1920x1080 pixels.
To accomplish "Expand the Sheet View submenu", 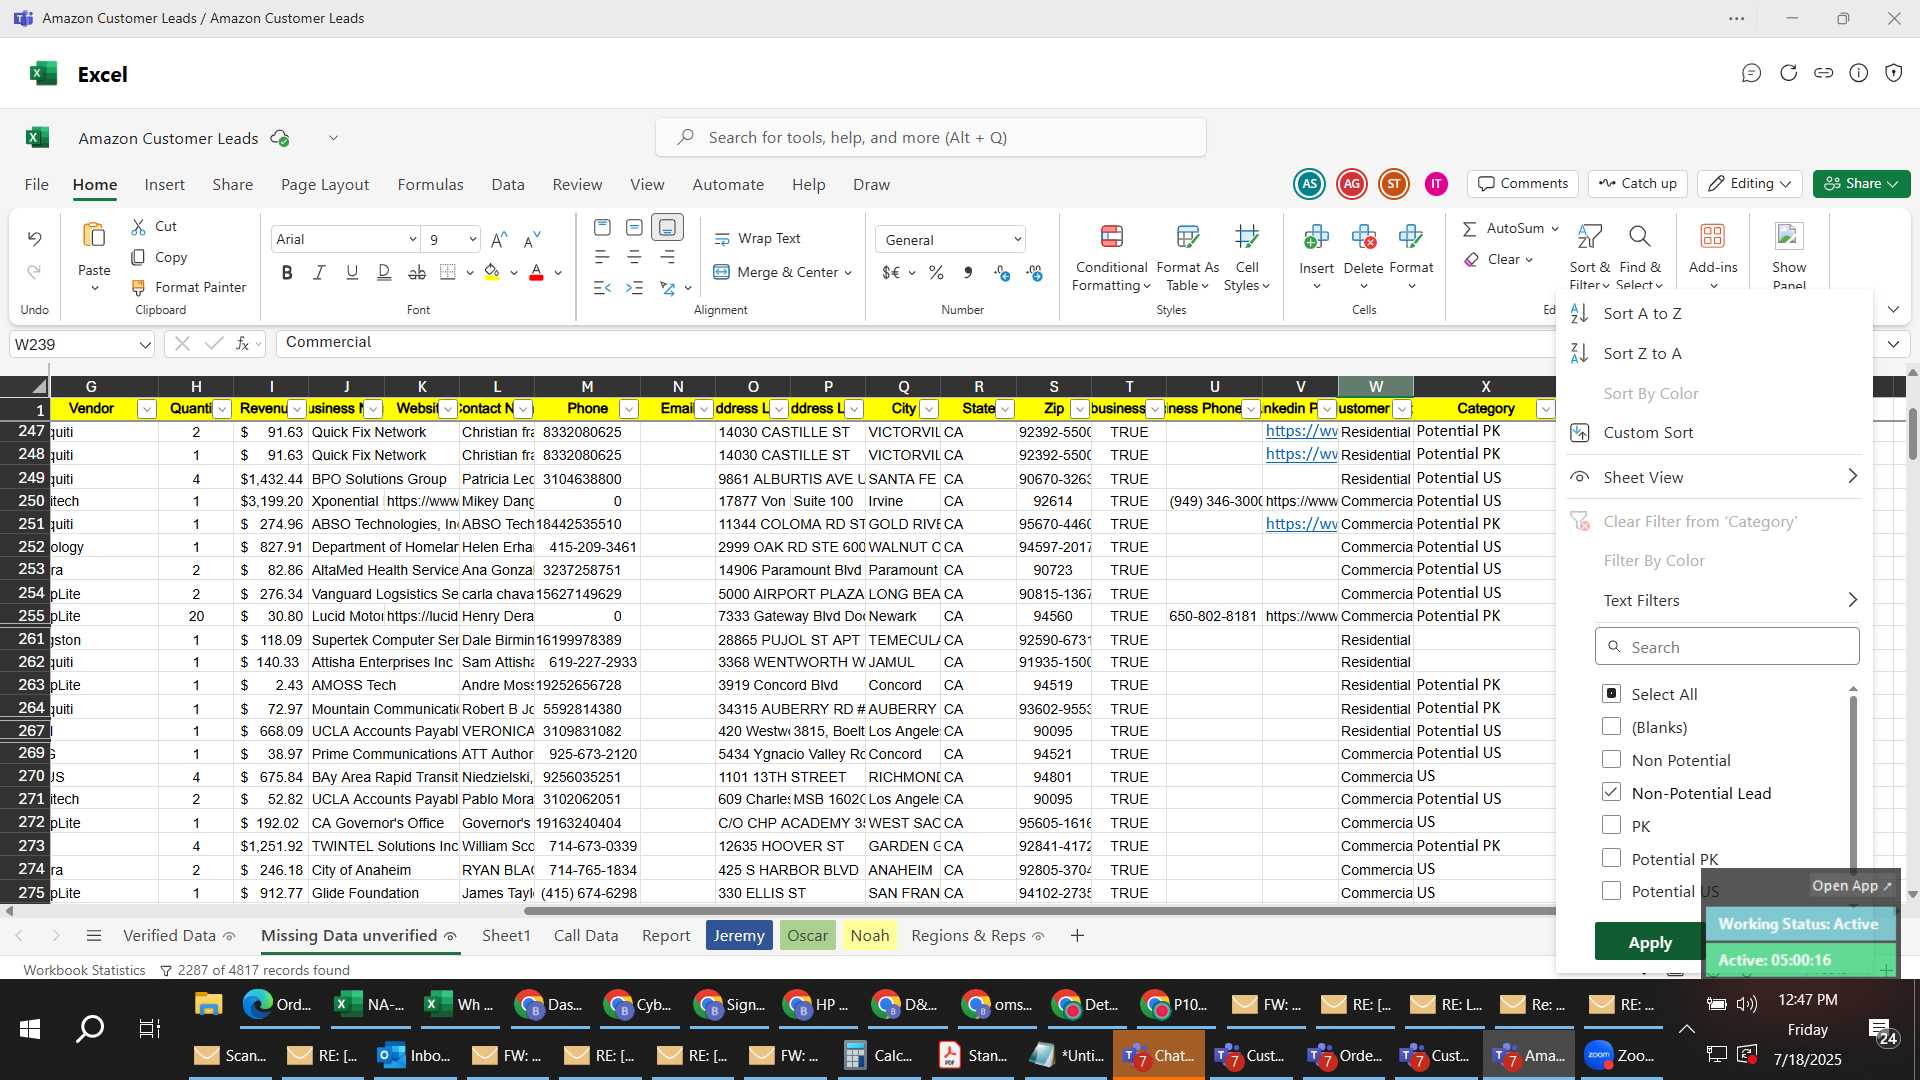I will point(1730,477).
